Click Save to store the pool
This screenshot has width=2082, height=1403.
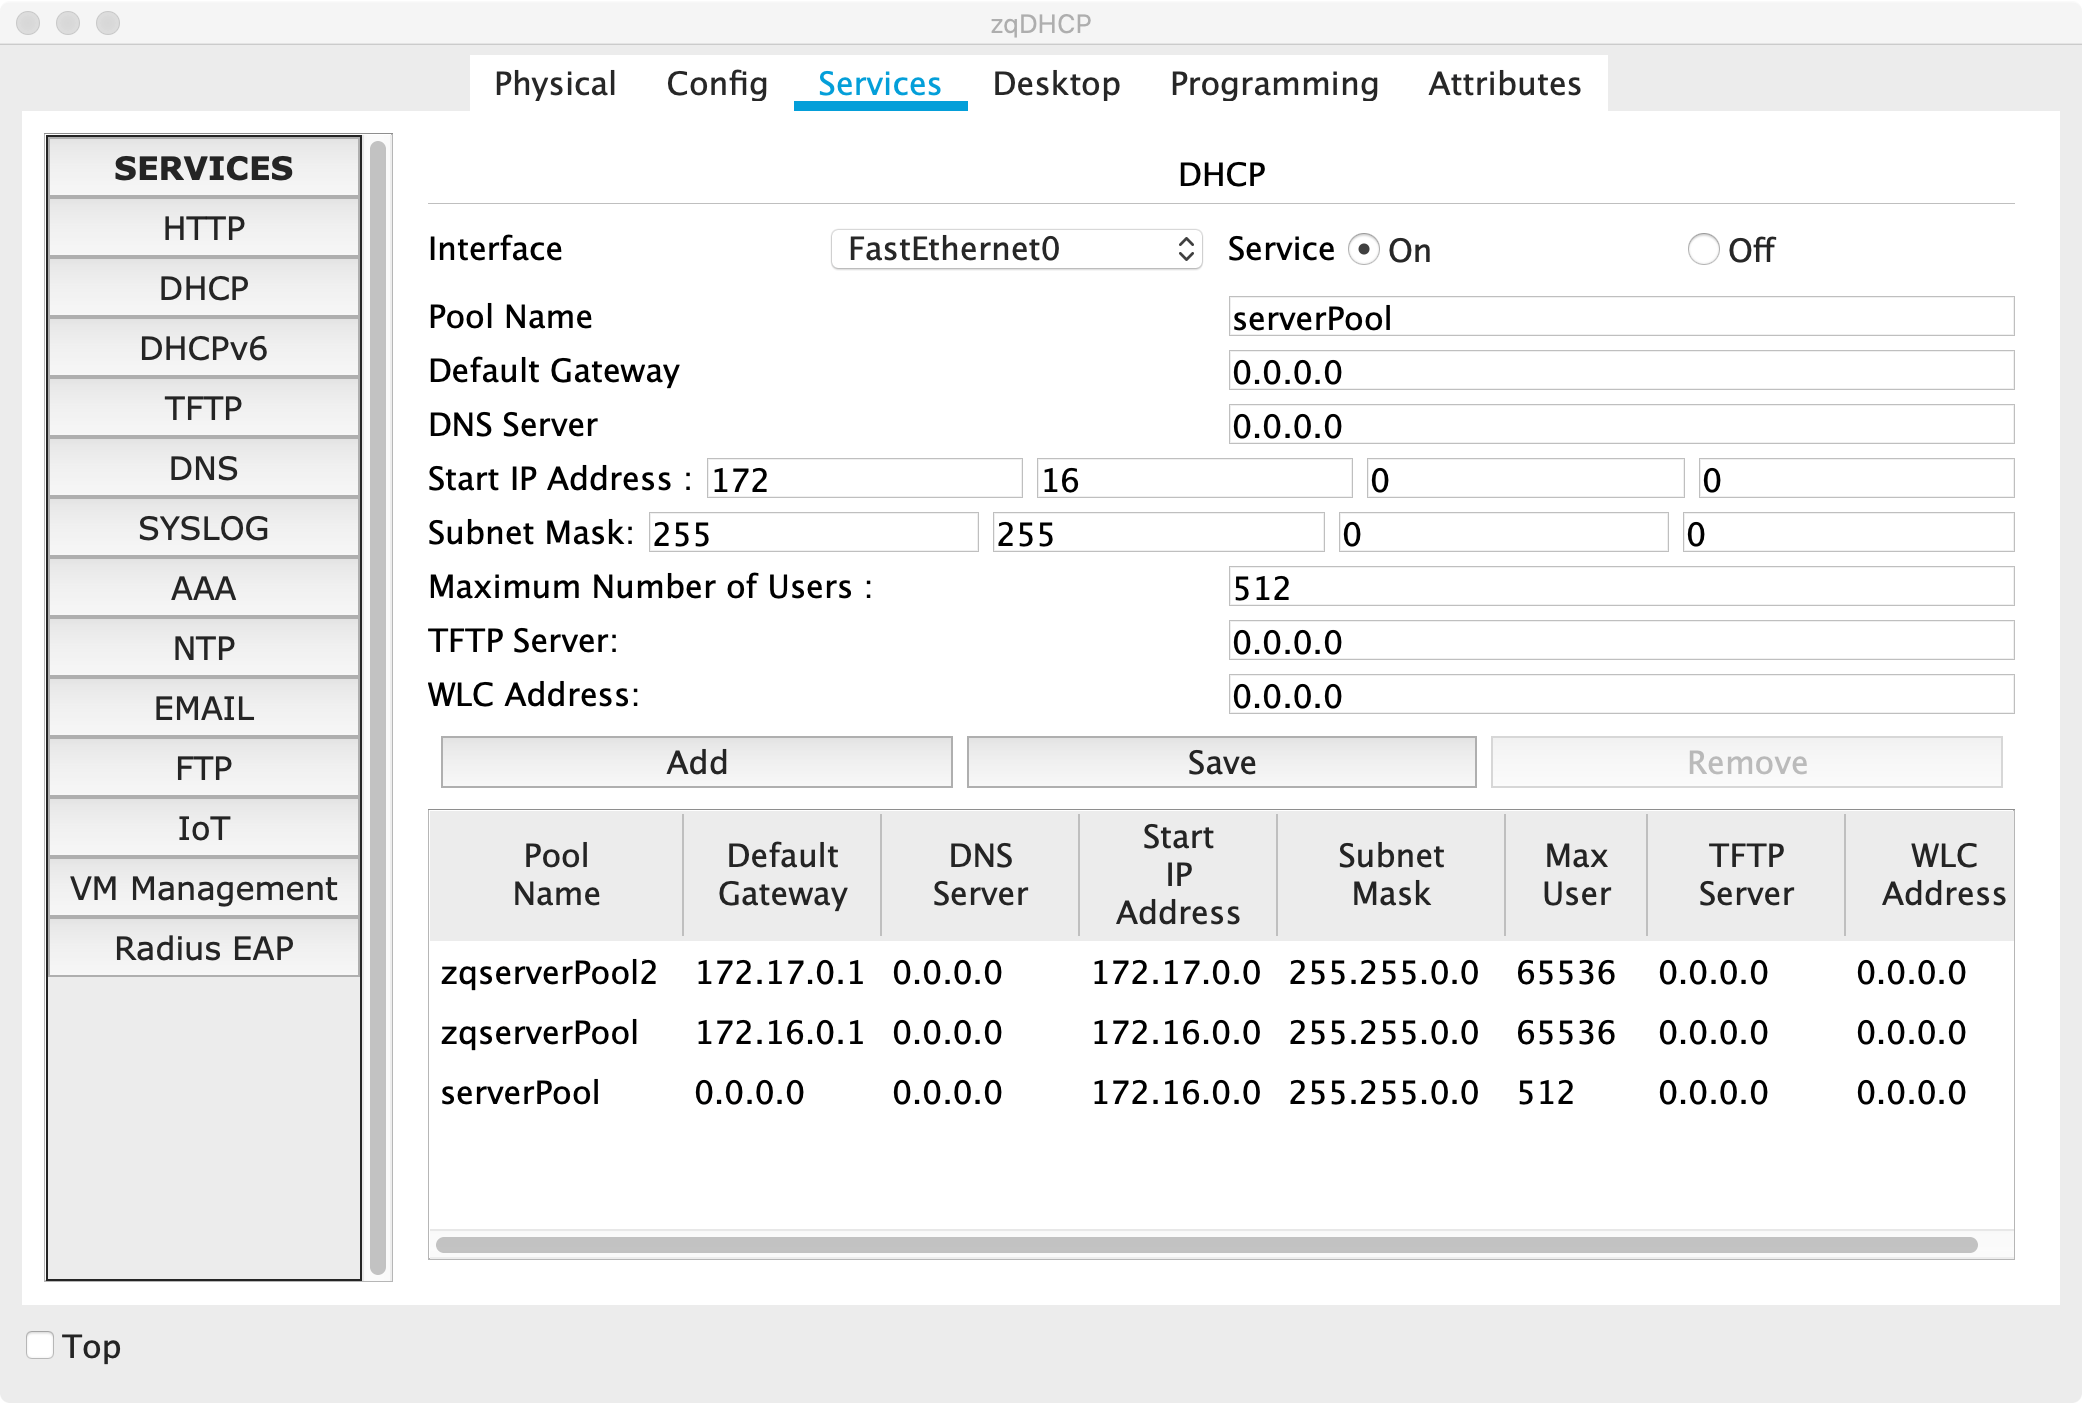(x=1221, y=762)
